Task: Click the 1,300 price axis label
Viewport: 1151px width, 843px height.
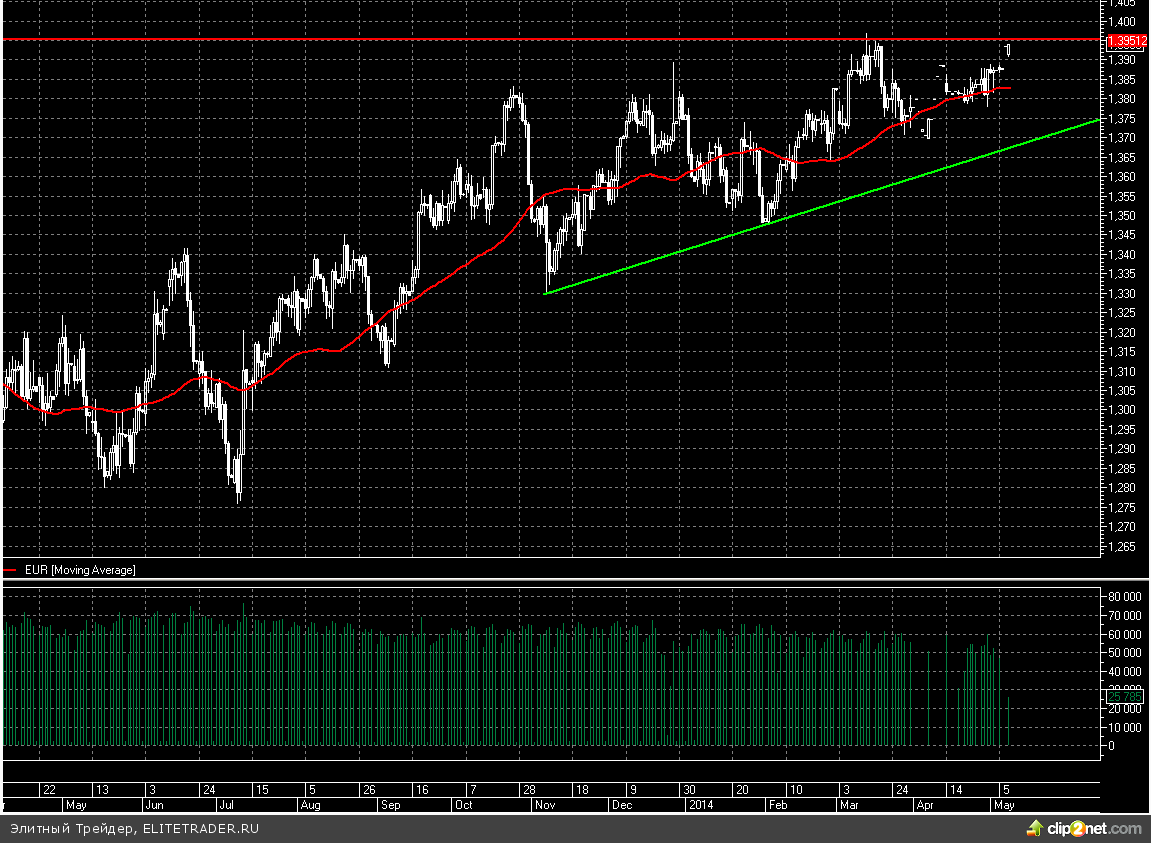Action: 1120,410
